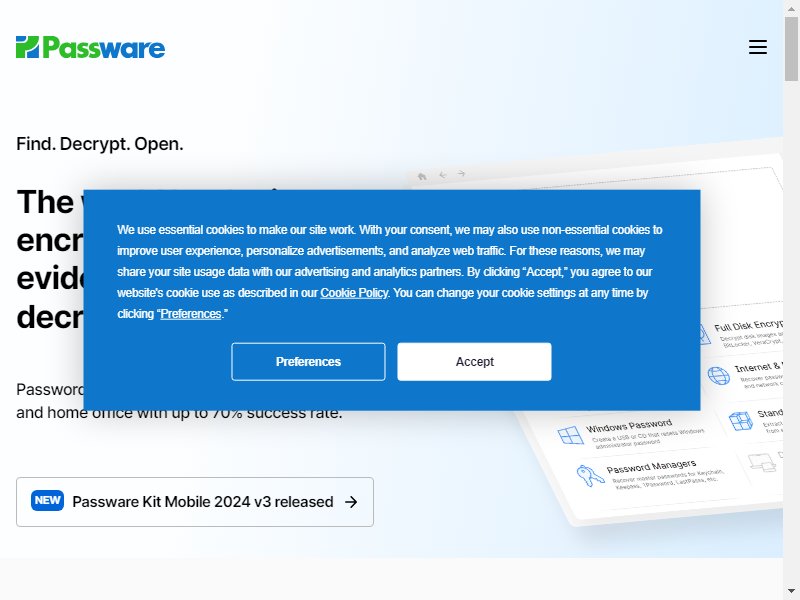Click the forward arrow in app preview

(461, 173)
